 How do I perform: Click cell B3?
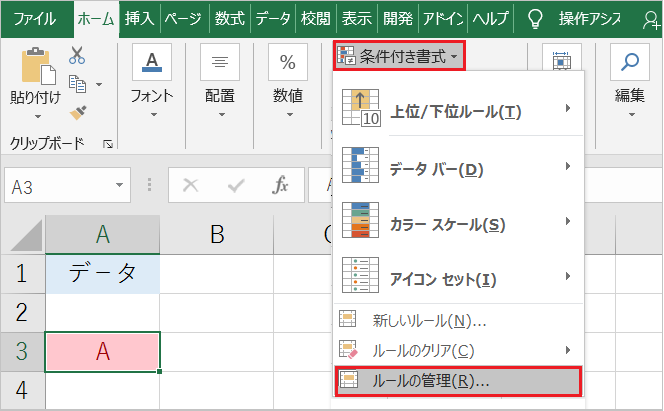(217, 352)
